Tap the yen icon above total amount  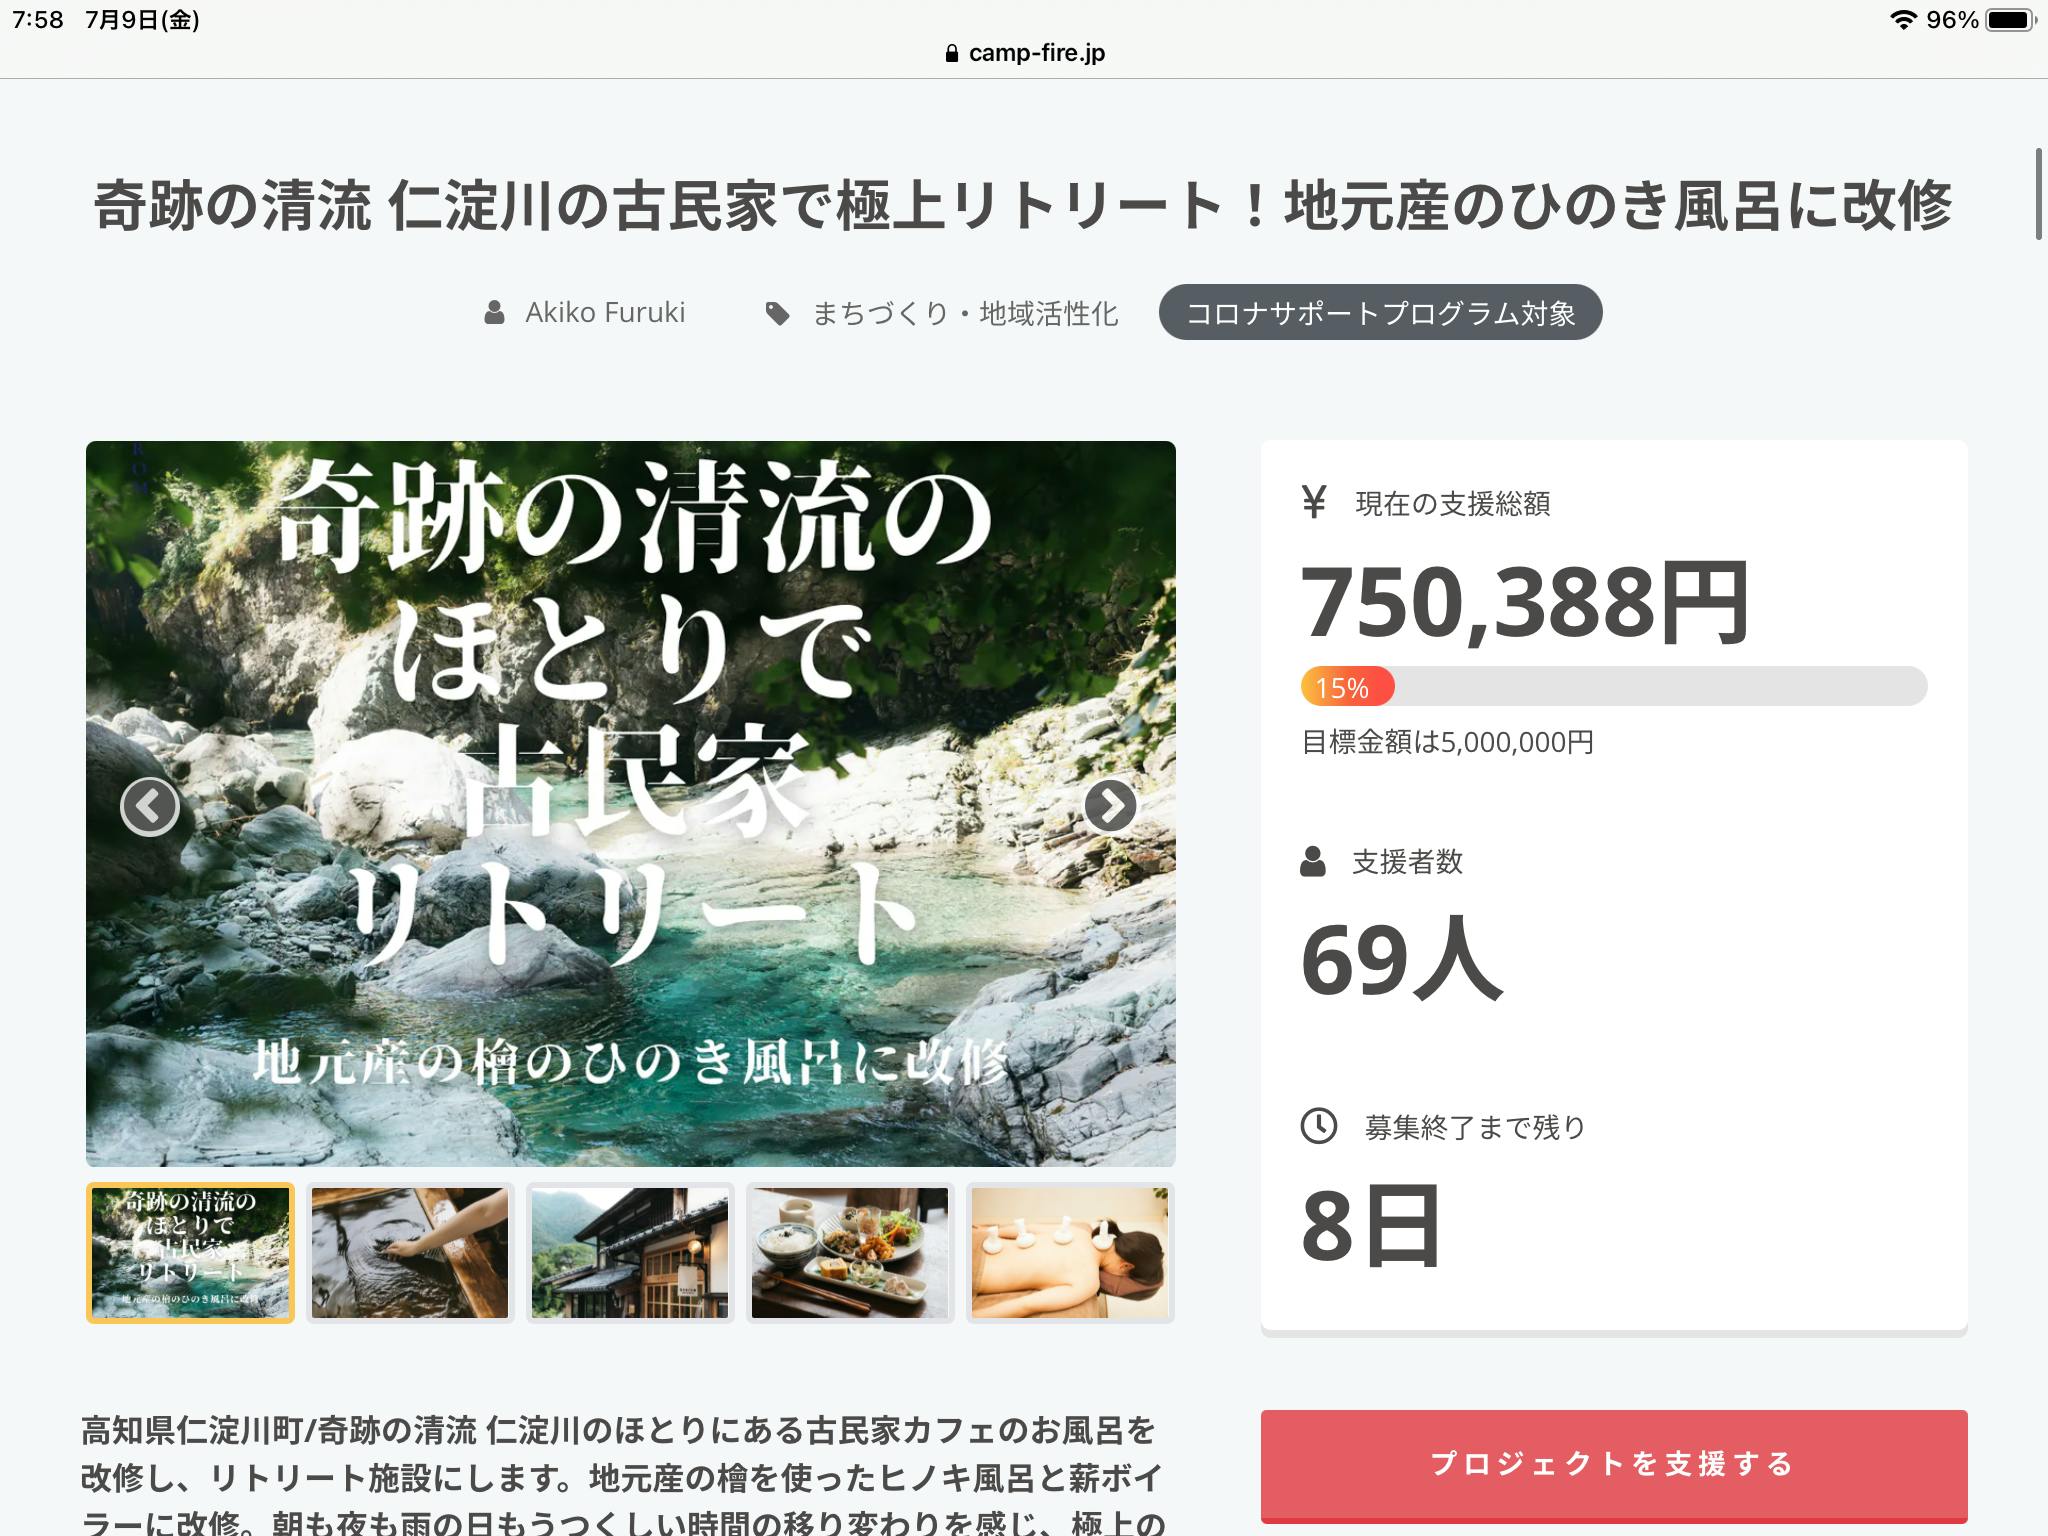pos(1314,502)
